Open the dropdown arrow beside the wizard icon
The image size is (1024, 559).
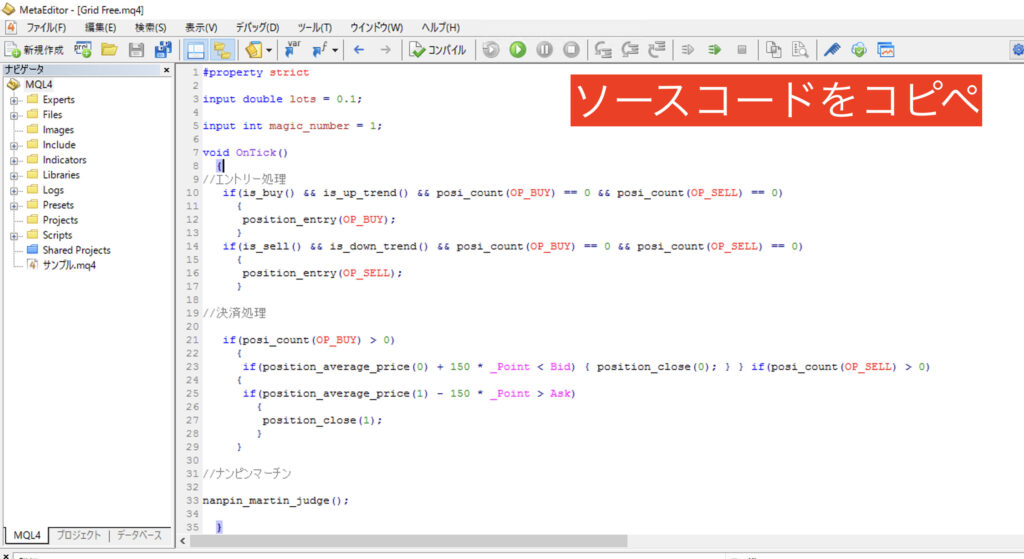pyautogui.click(x=268, y=50)
